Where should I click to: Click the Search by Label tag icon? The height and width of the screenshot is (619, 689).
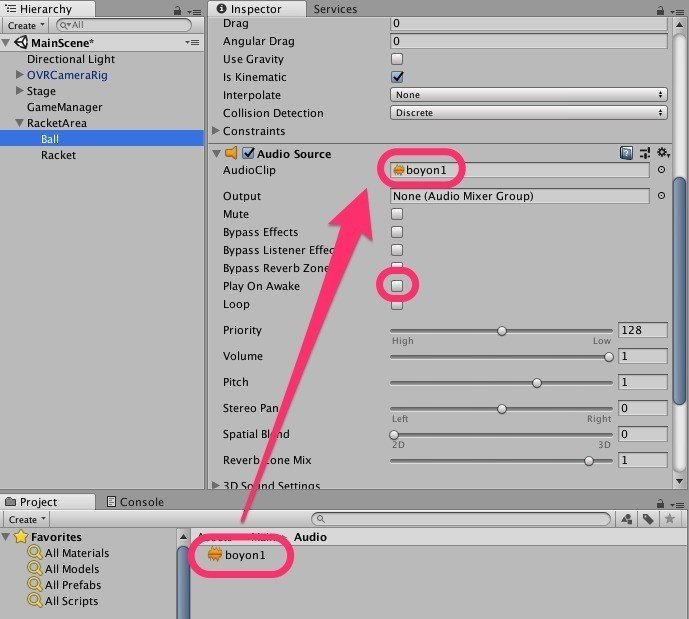[648, 519]
